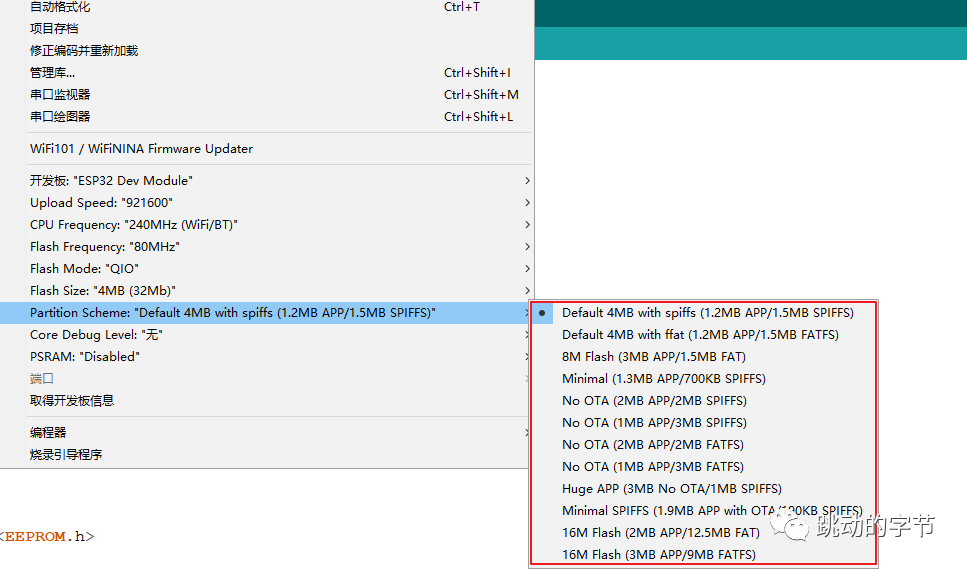Select 8M Flash (3MB APP/1.5MB FAT)
967x569 pixels.
tap(704, 357)
